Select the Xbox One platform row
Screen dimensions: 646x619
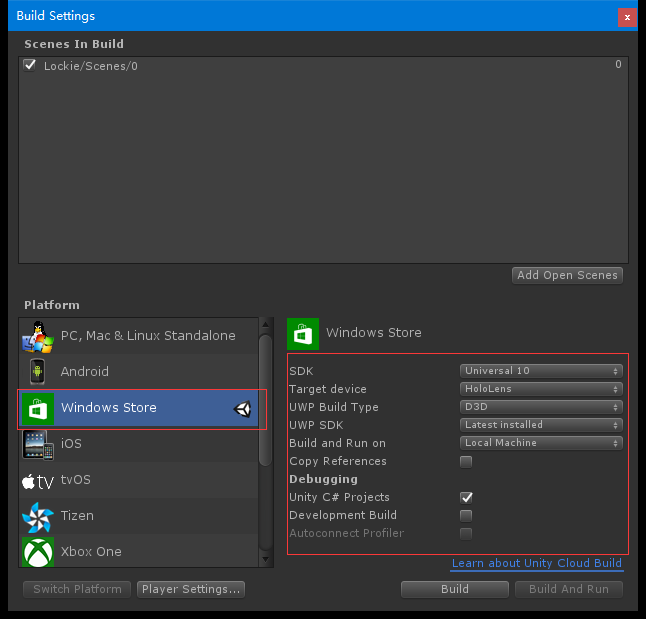tap(139, 551)
